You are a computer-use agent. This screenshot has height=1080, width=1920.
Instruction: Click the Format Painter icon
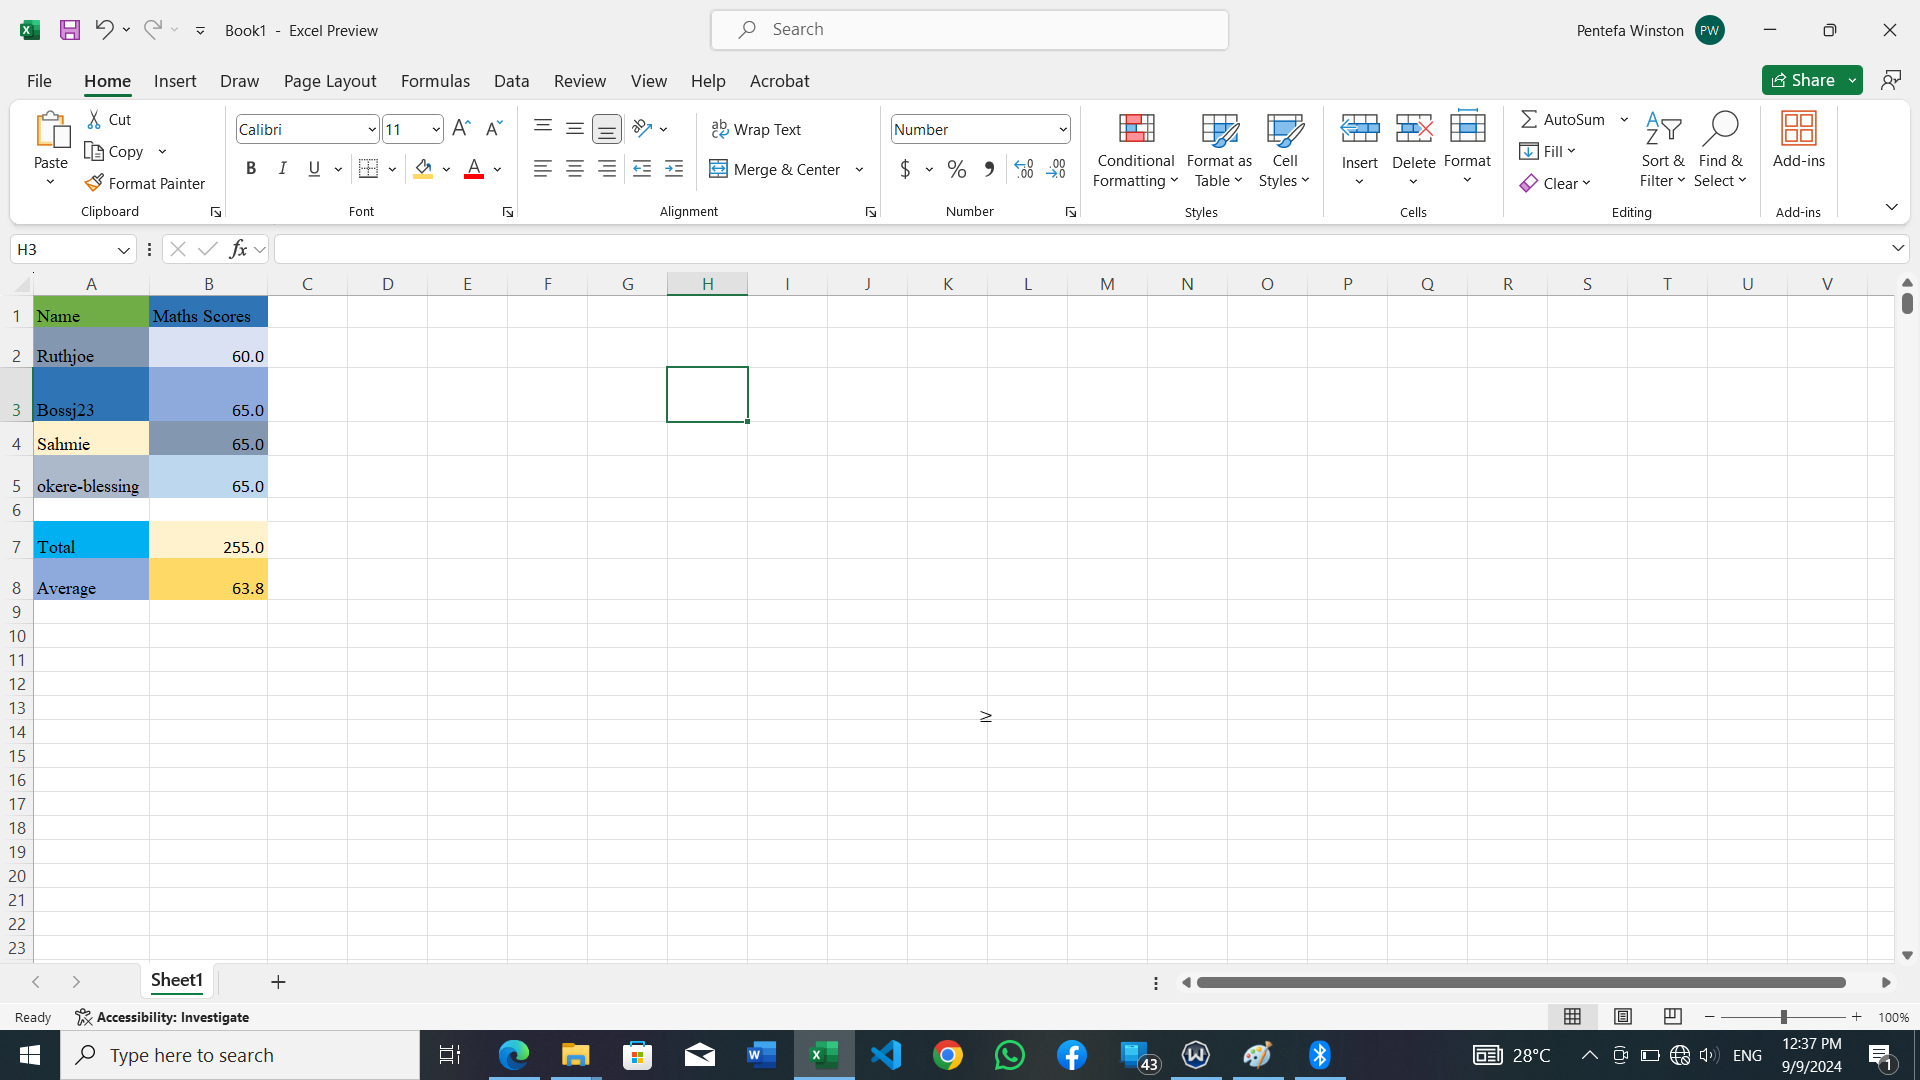[x=94, y=183]
